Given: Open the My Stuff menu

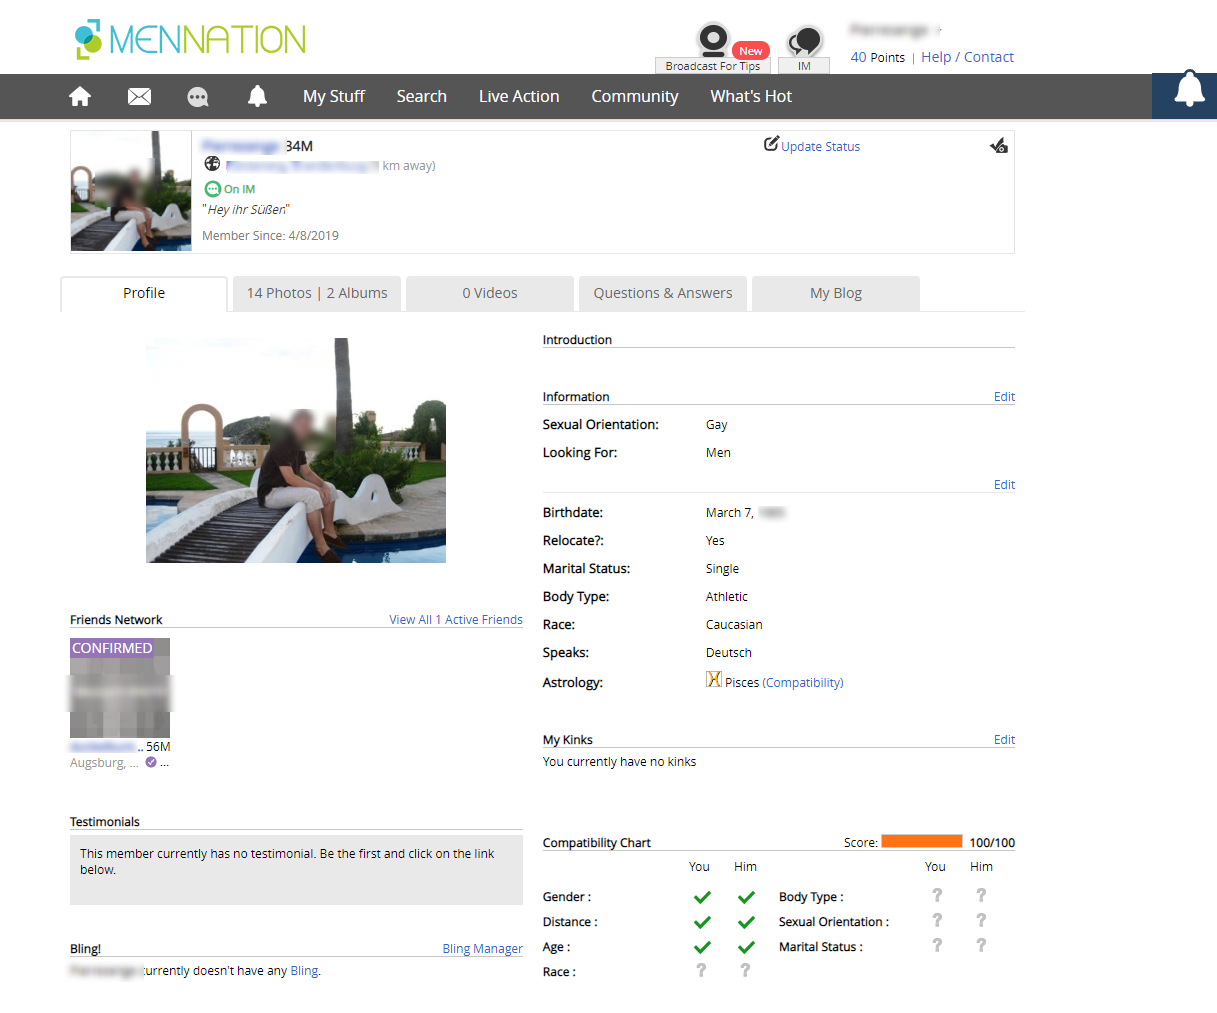Looking at the screenshot, I should click(x=334, y=96).
